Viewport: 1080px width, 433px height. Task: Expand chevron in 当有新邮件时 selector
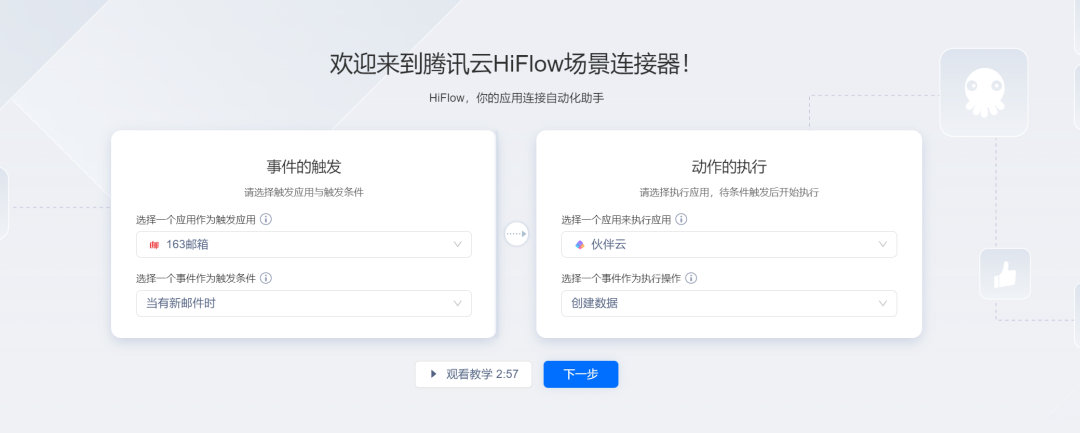click(x=457, y=304)
